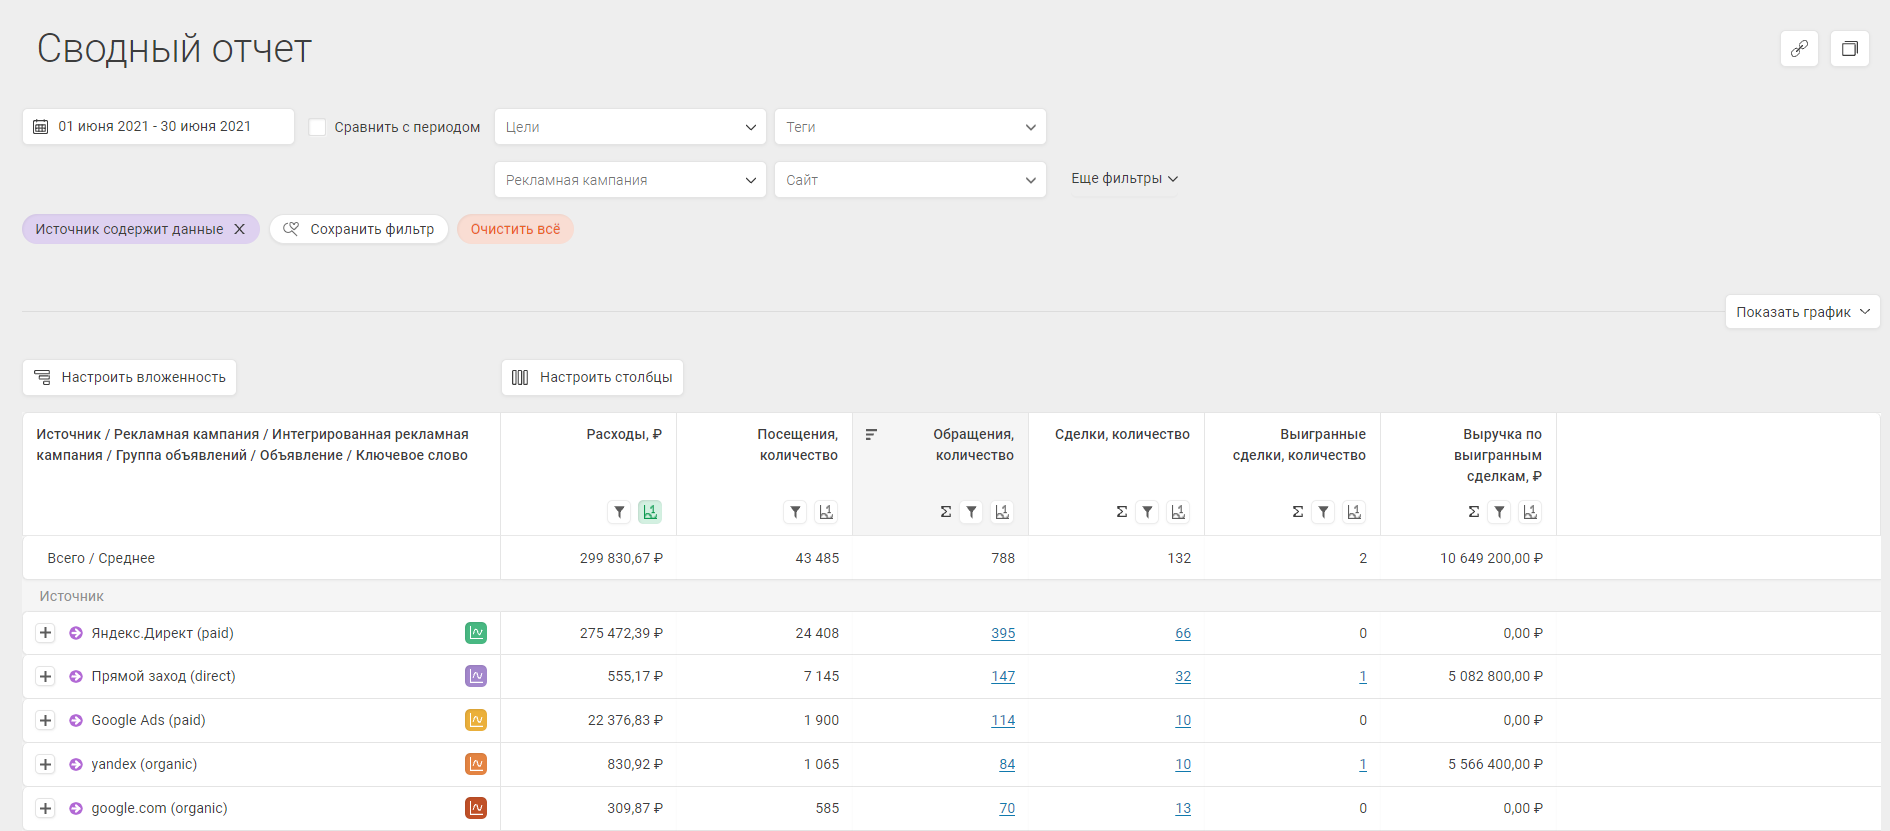Click filter icon in Расходы column

(619, 512)
